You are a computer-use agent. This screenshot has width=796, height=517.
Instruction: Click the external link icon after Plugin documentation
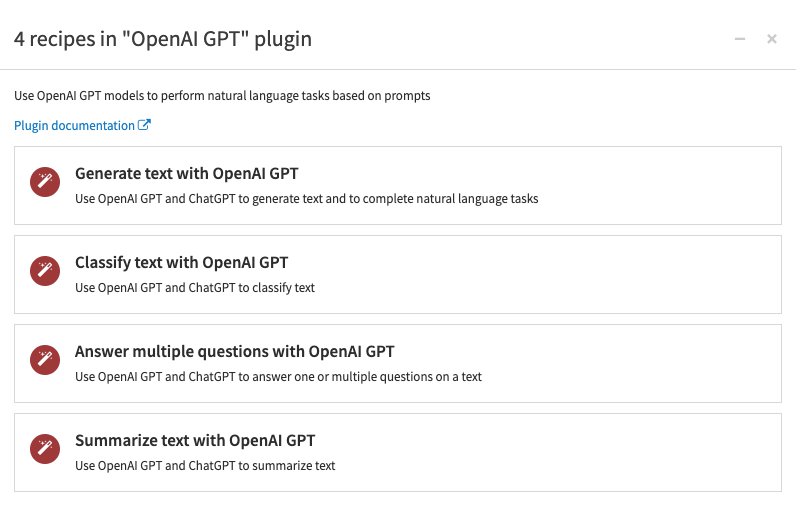pos(144,126)
